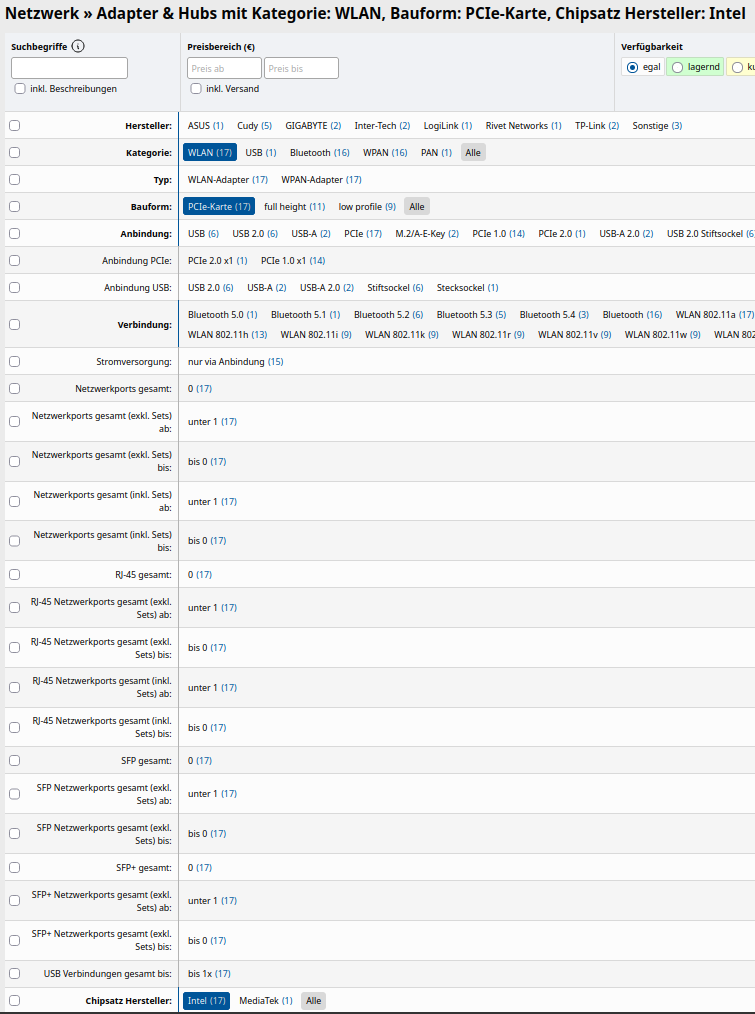
Task: Select WLAN 802.11r filter
Action: [488, 335]
